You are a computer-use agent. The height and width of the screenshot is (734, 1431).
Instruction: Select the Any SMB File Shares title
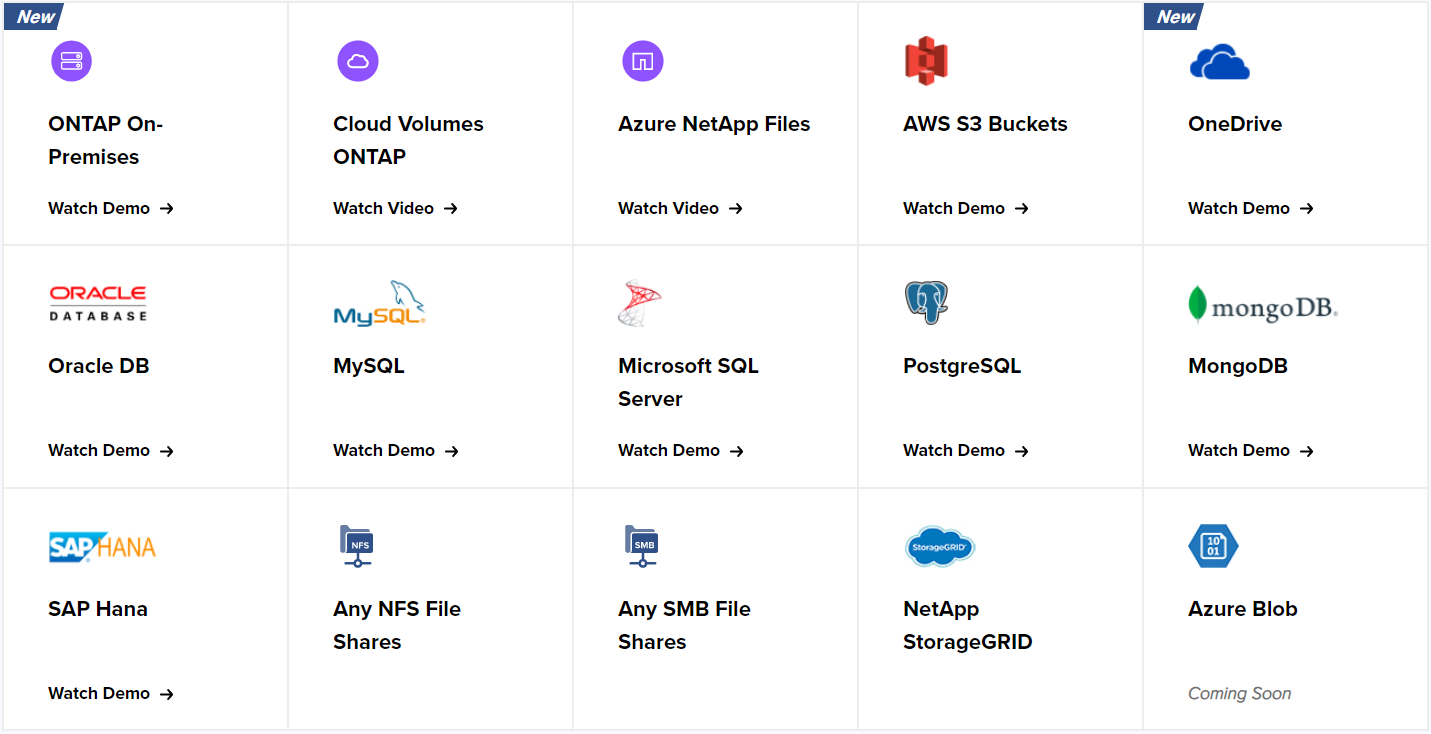684,625
